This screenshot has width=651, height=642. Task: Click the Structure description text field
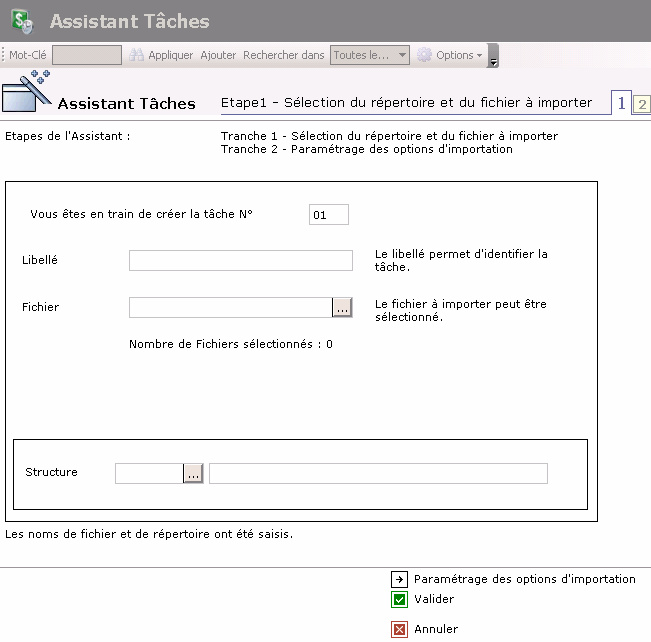(378, 473)
